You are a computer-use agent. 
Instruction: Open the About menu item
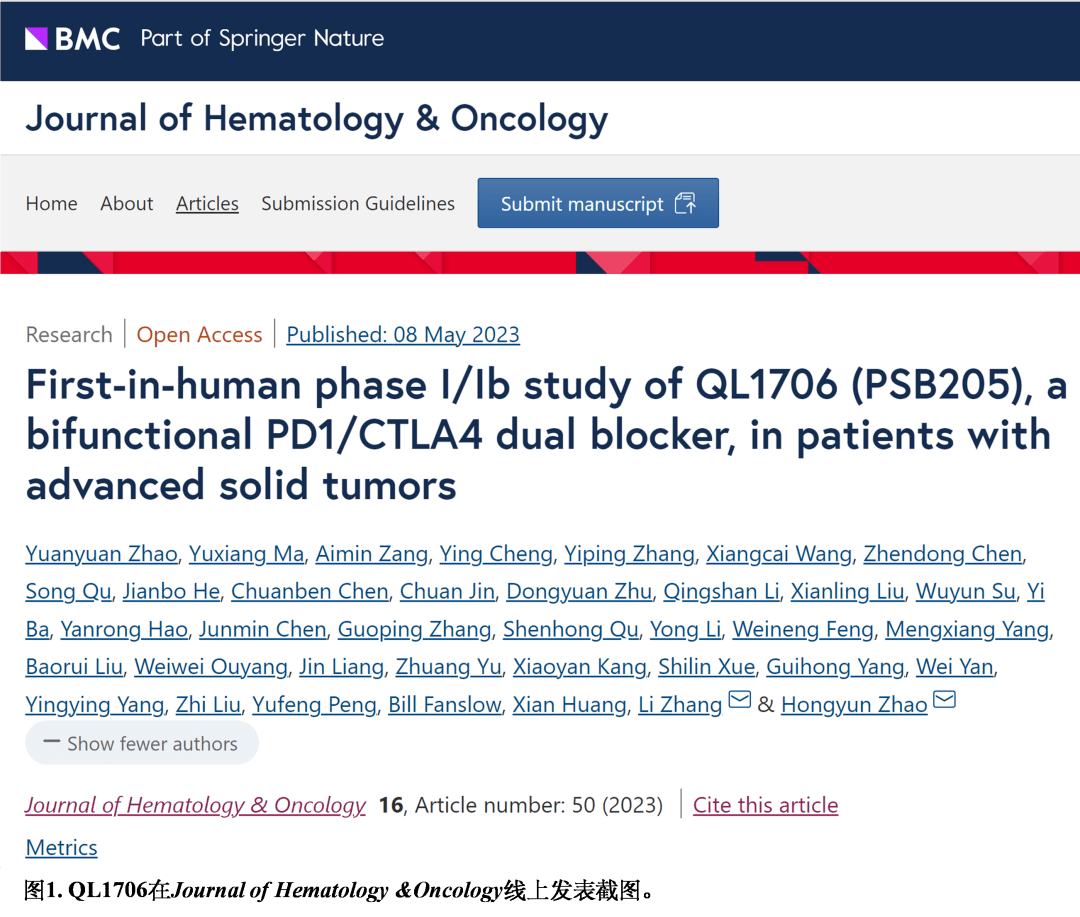[x=127, y=204]
